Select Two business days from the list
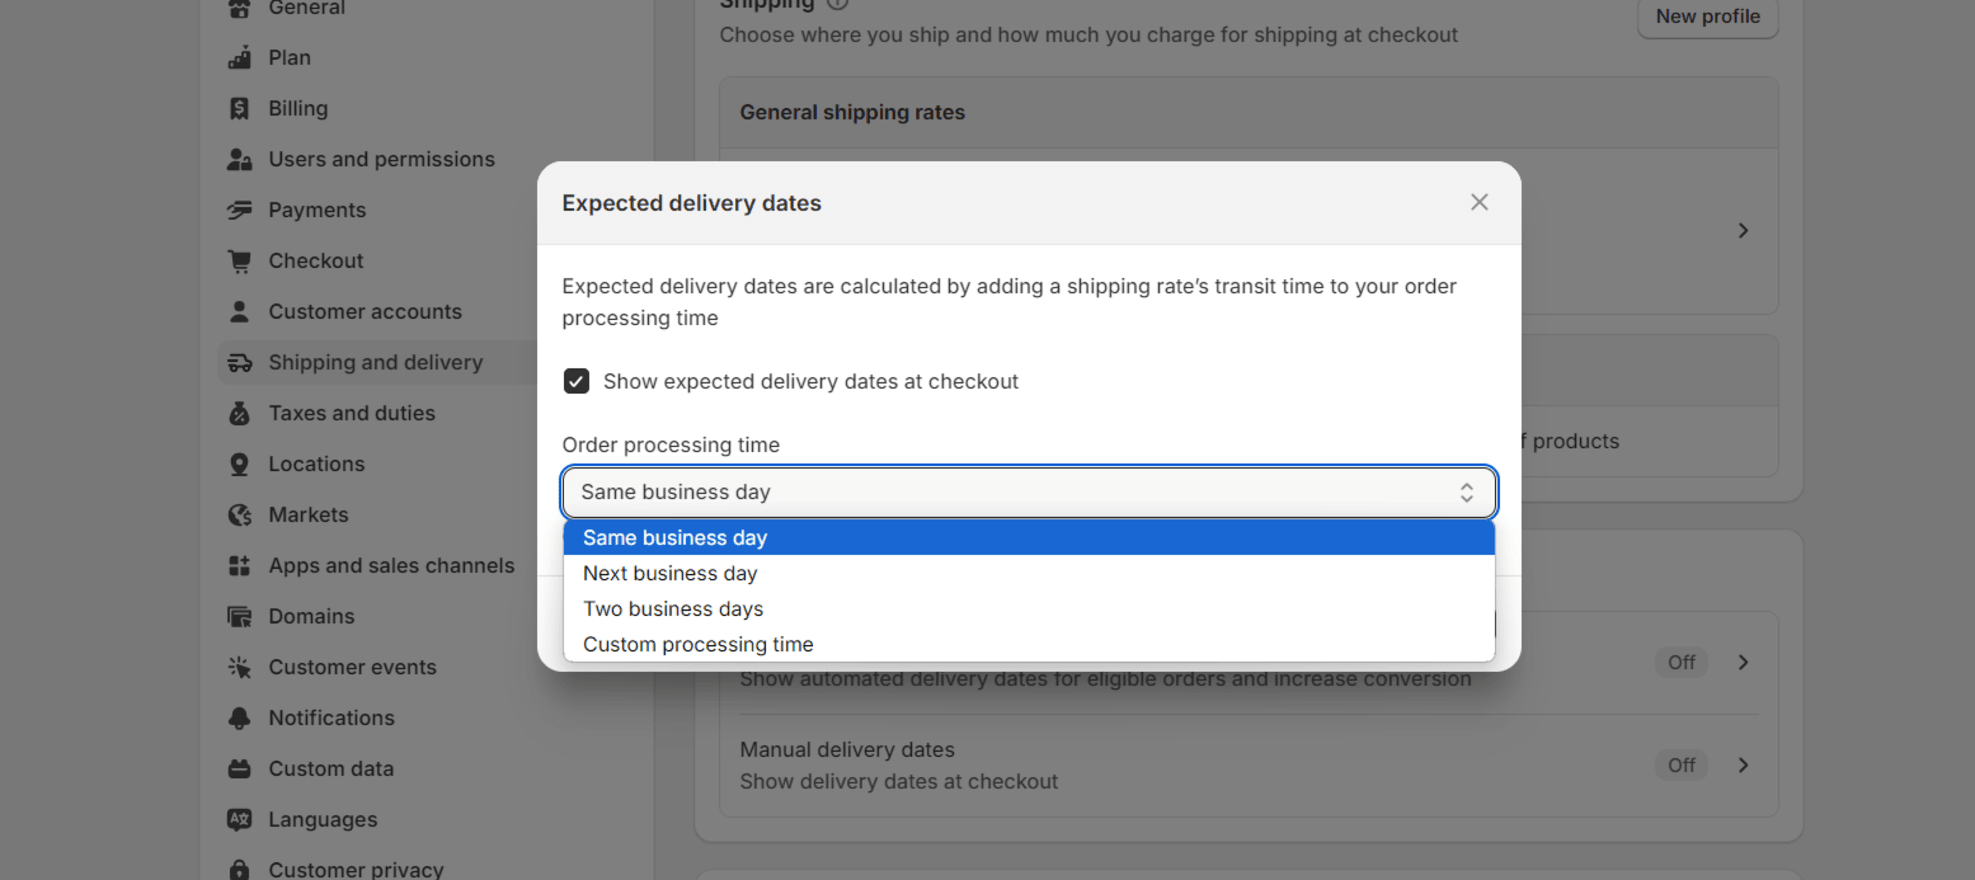The width and height of the screenshot is (1975, 880). (673, 608)
